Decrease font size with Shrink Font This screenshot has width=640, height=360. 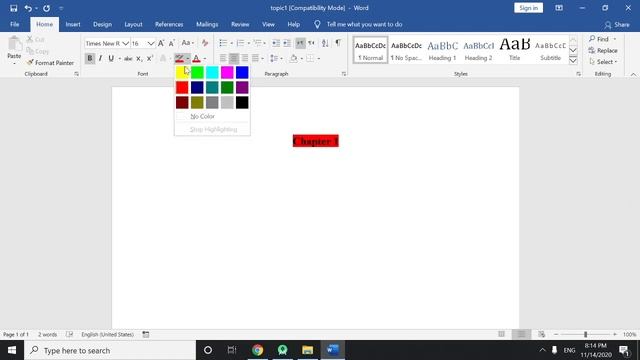pyautogui.click(x=171, y=43)
